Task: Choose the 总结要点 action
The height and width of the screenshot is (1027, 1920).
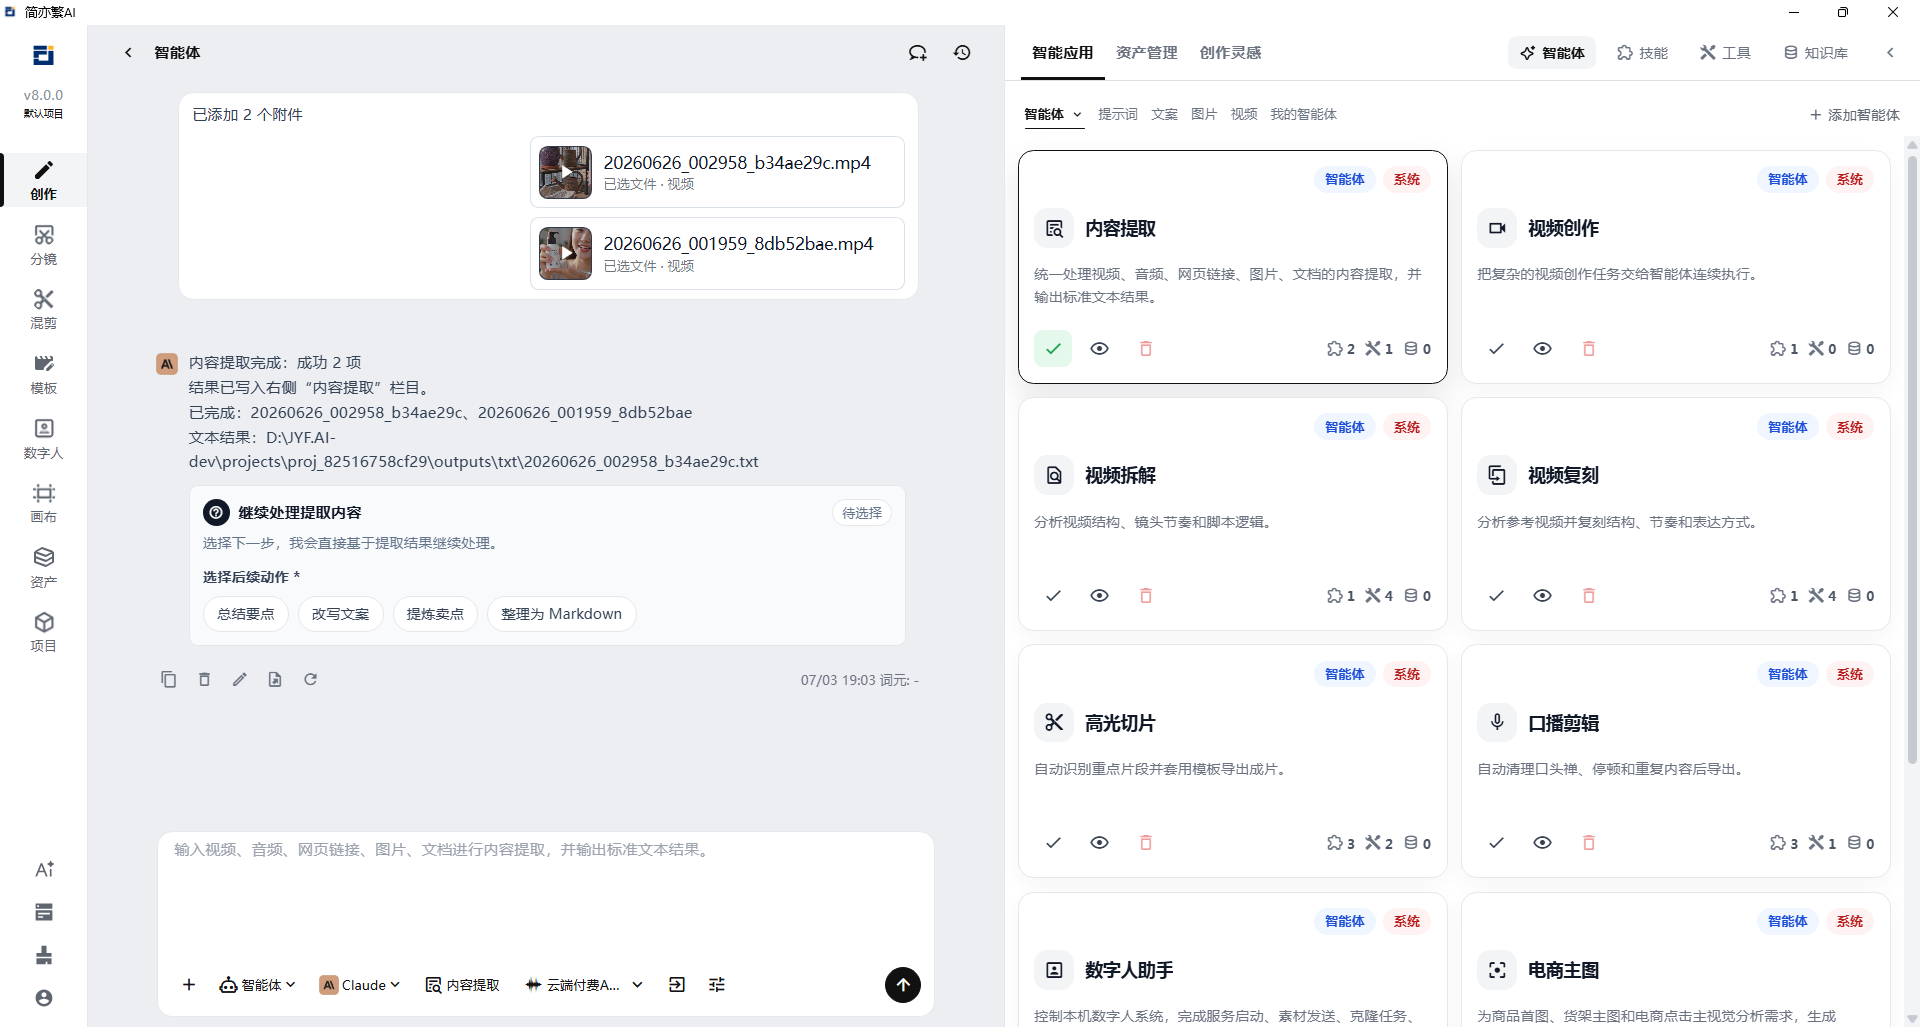Action: coord(246,614)
